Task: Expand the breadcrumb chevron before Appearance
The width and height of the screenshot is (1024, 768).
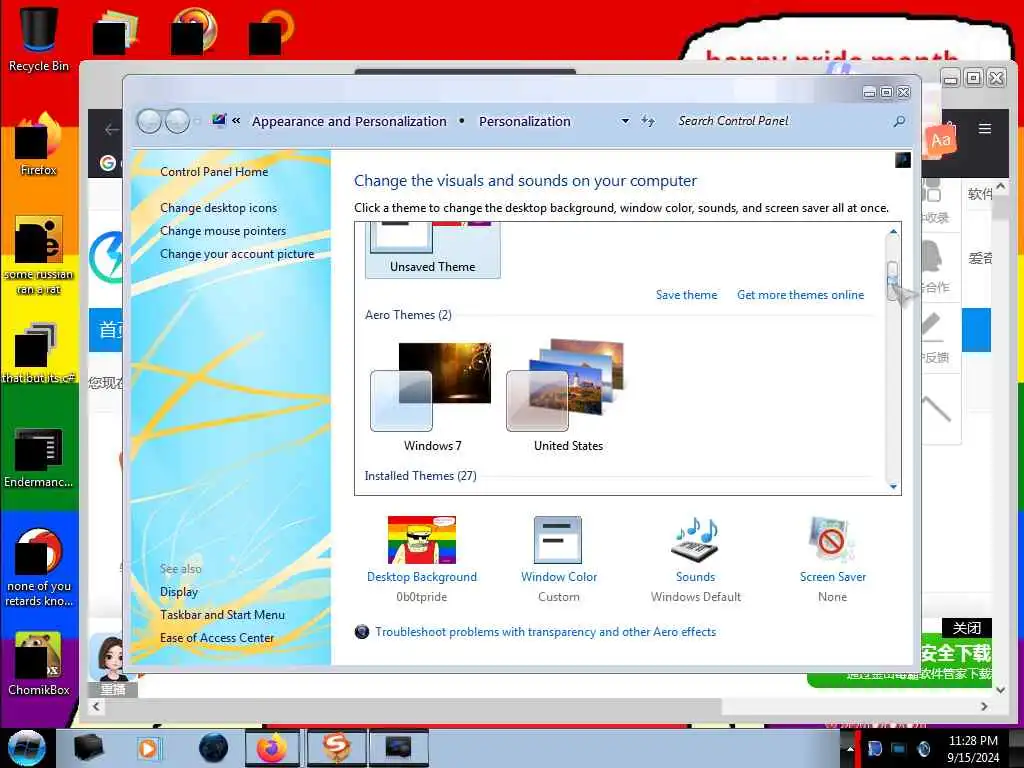Action: 236,121
